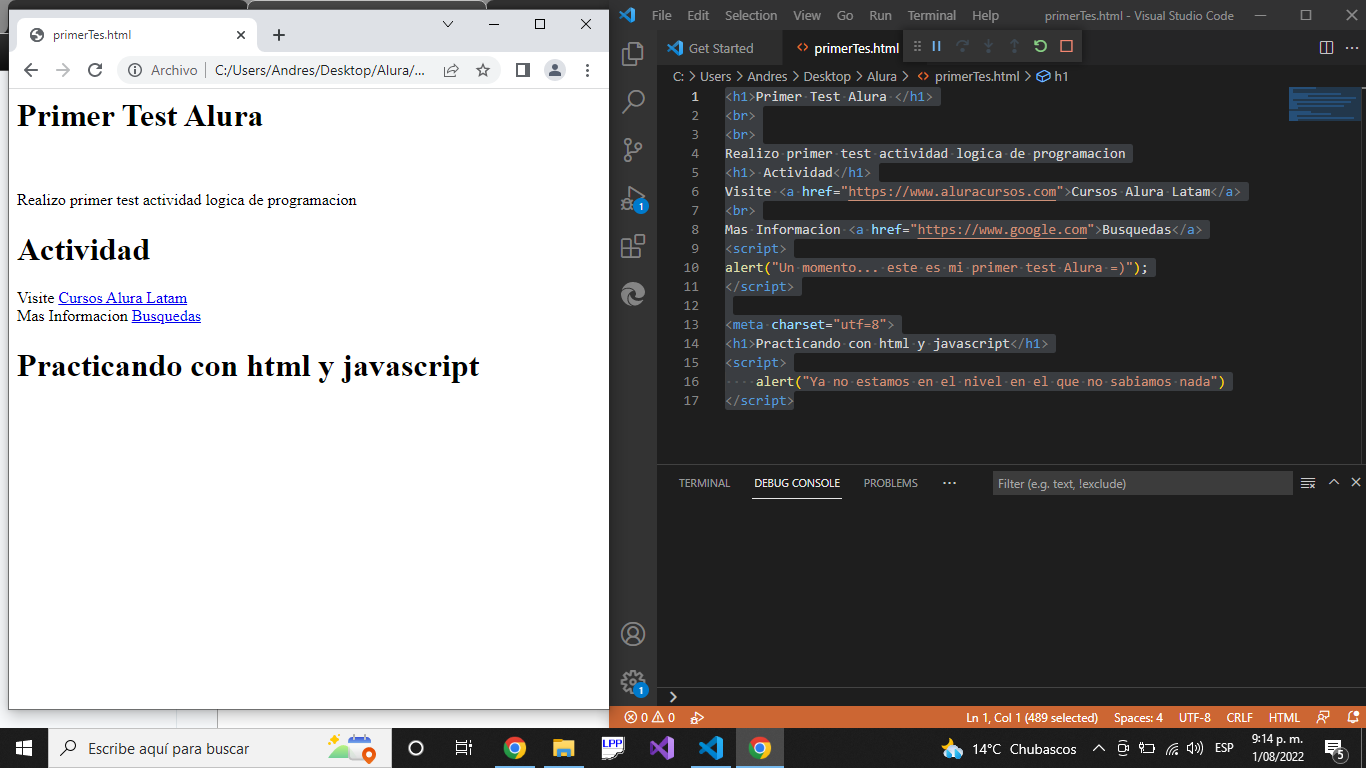This screenshot has width=1366, height=768.
Task: Reload the page in Chrome
Action: click(95, 70)
